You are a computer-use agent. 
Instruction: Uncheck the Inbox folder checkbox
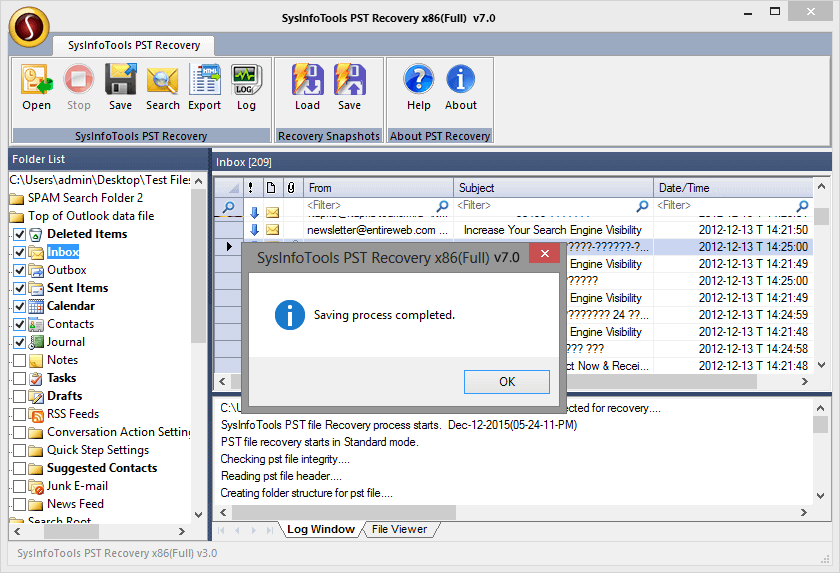19,252
